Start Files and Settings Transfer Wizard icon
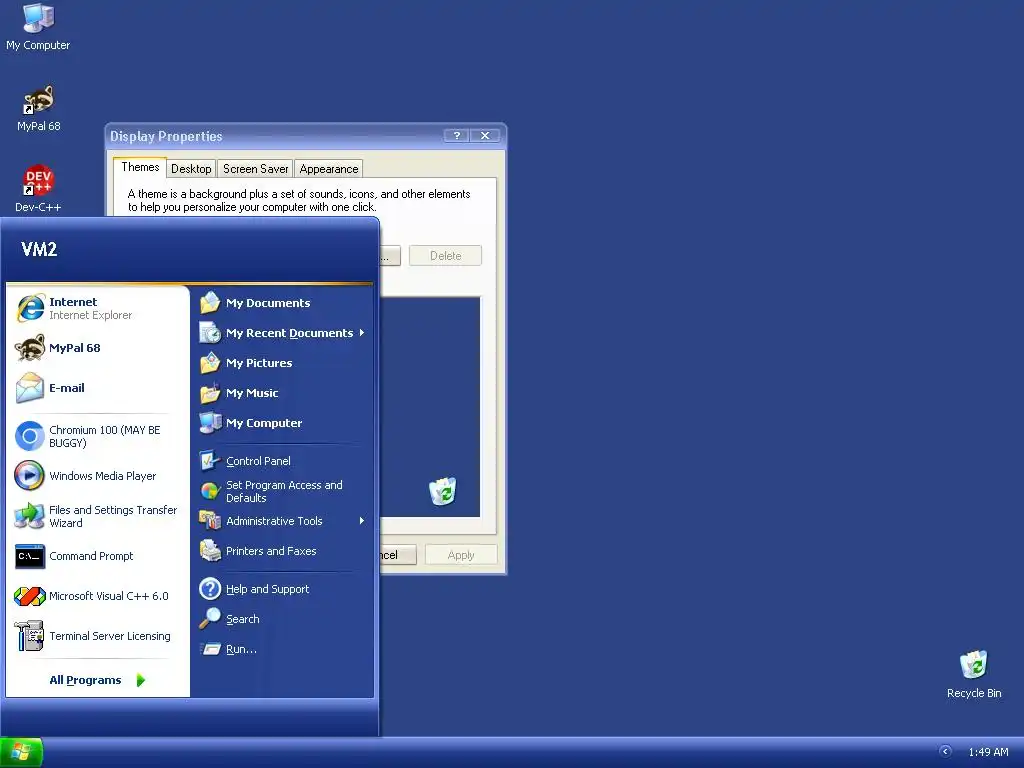 point(30,516)
